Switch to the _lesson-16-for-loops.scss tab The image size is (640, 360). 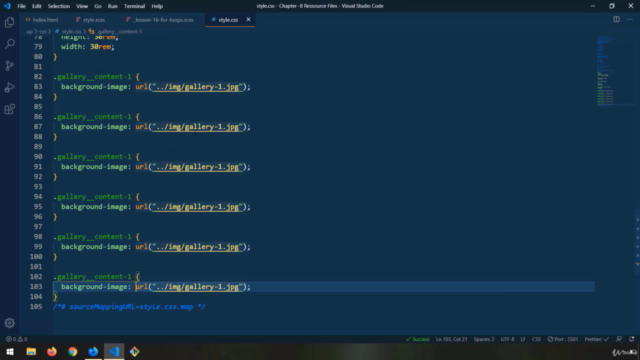coord(160,20)
